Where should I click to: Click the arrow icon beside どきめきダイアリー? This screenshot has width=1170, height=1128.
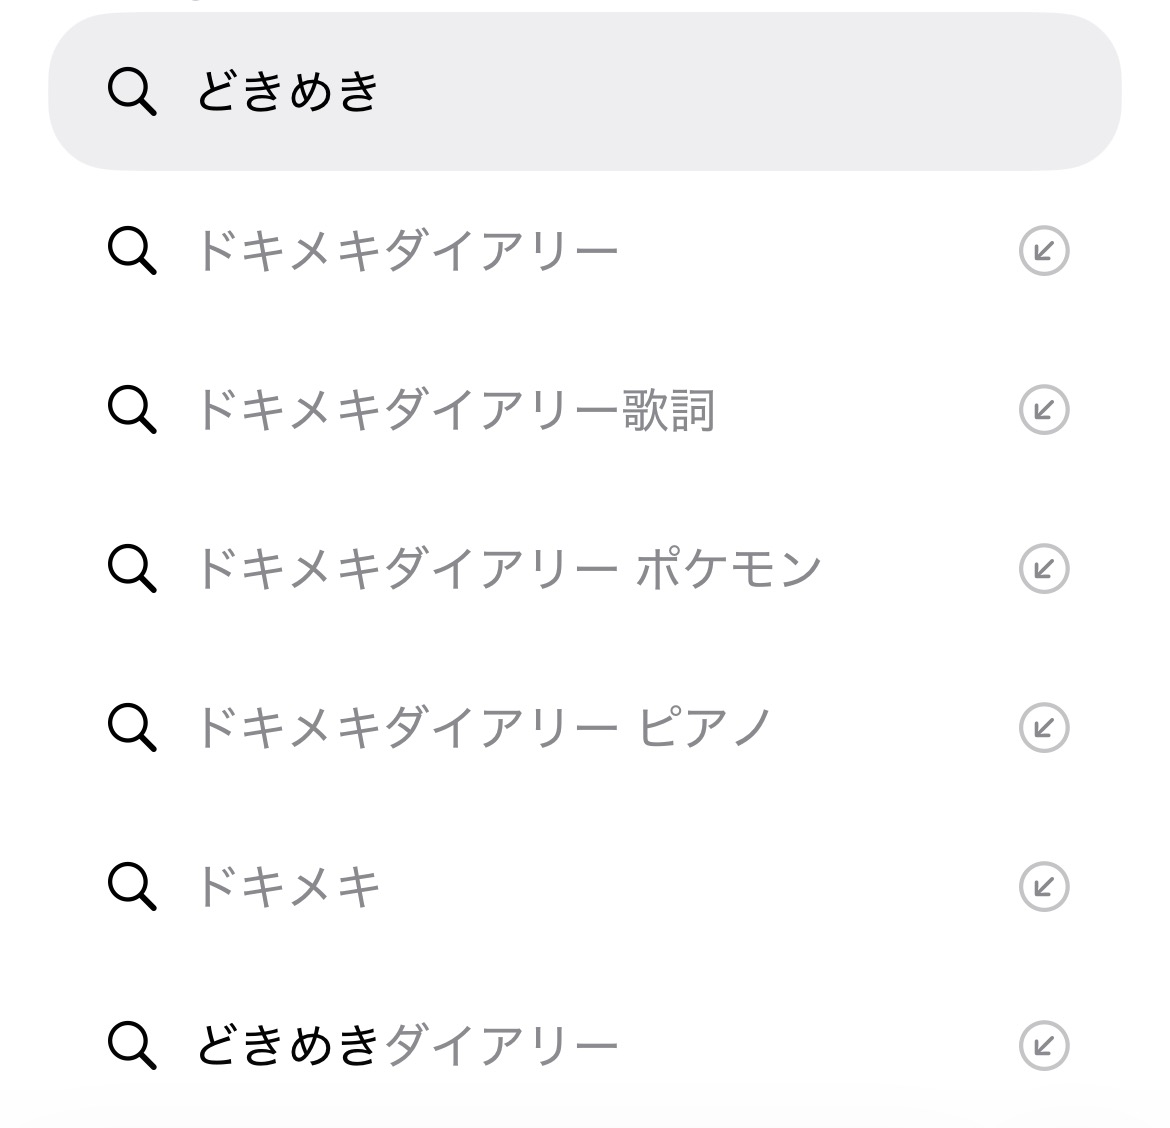[x=1043, y=1046]
